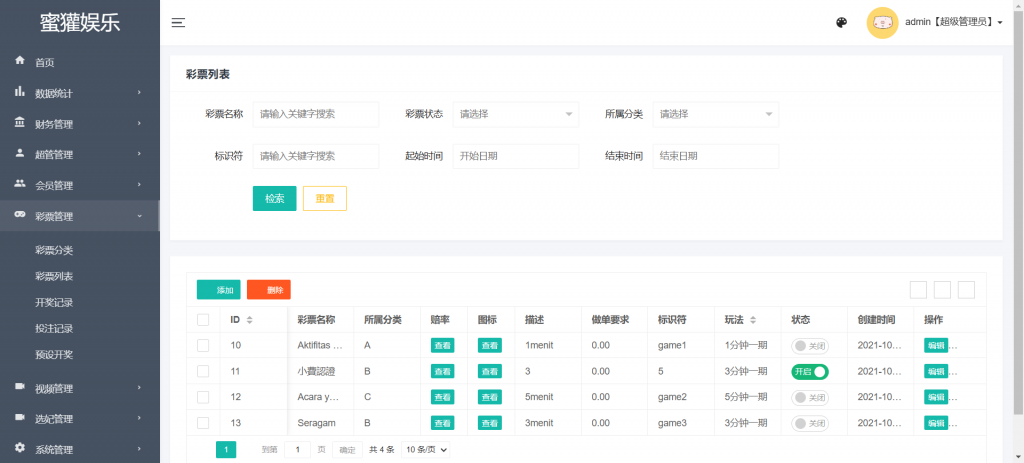
Task: Expand 财务管理 sidebar menu
Action: (x=80, y=124)
